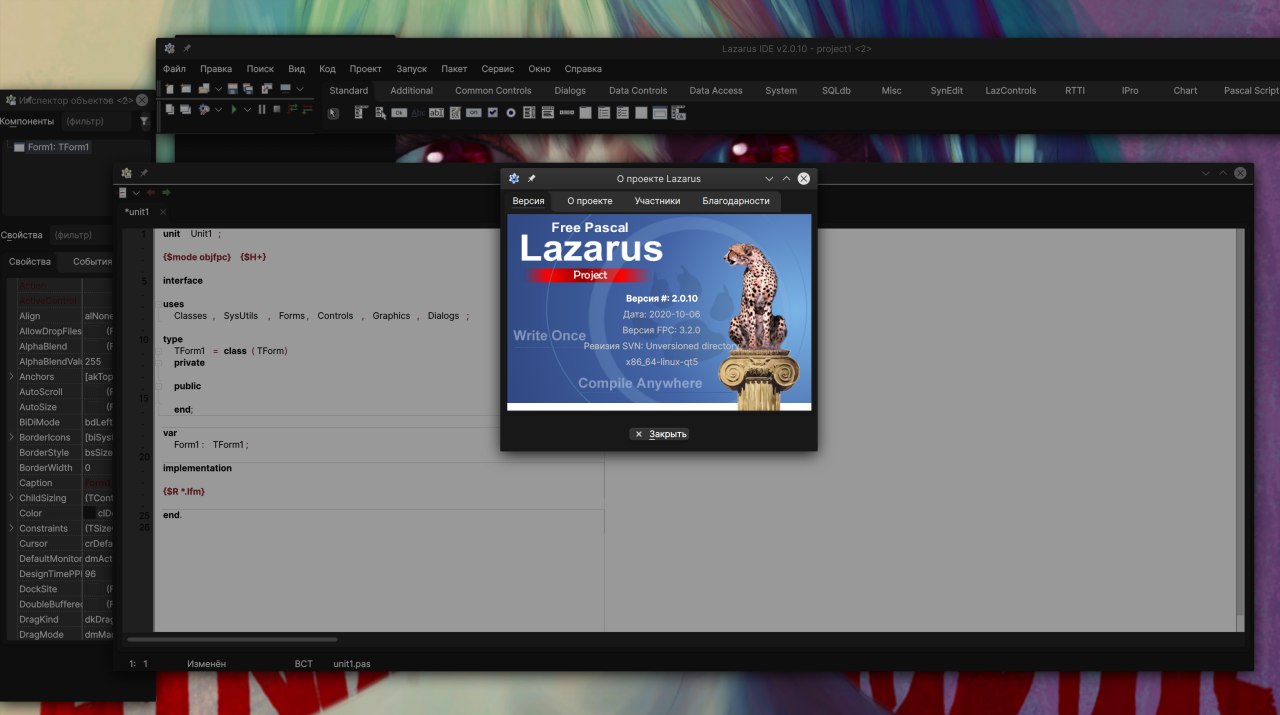Screen dimensions: 1280x715
Task: Pick the TActionList component icon
Action: 679,113
